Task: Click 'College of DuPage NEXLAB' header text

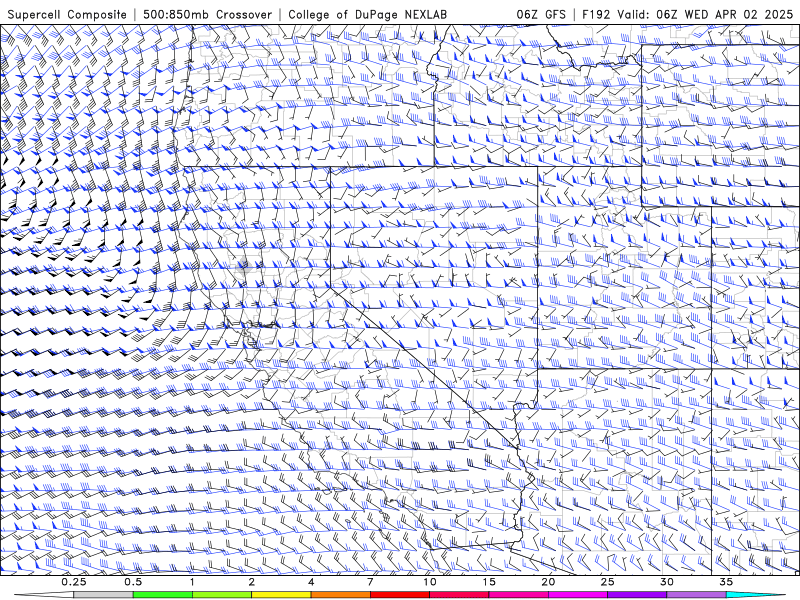Action: point(367,15)
